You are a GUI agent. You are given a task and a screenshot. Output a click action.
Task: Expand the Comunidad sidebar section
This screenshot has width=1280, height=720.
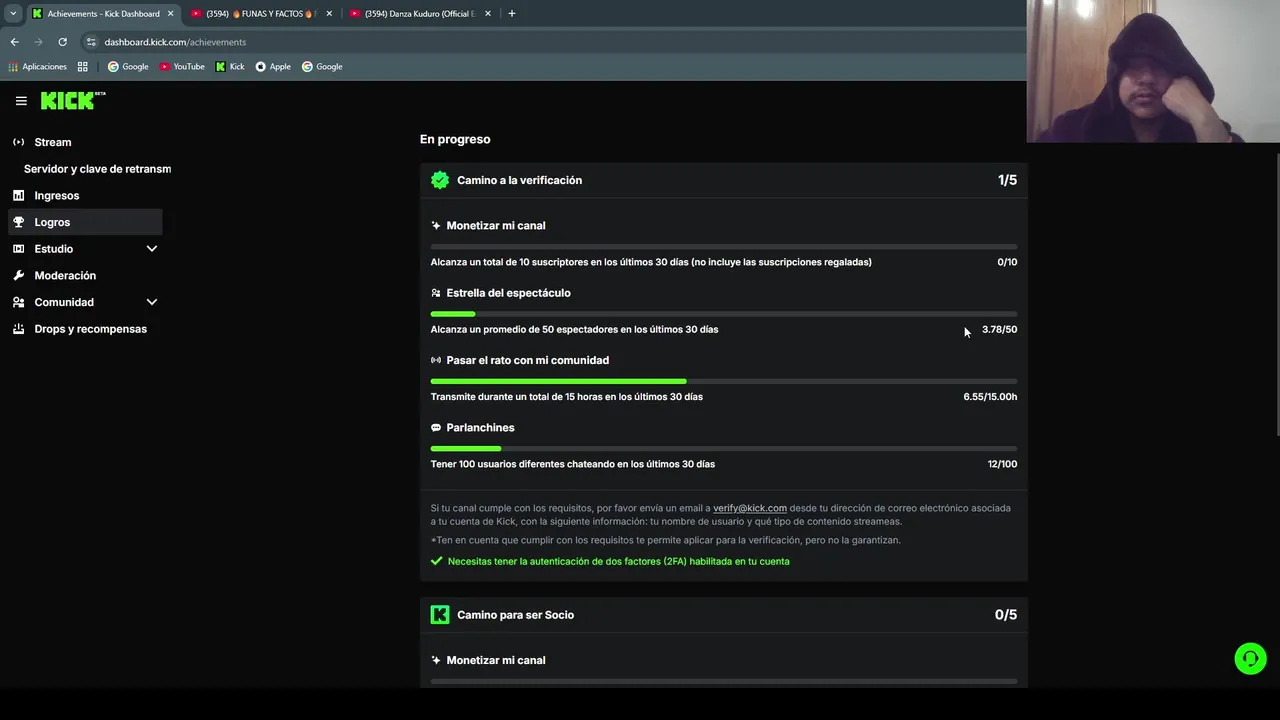(152, 302)
